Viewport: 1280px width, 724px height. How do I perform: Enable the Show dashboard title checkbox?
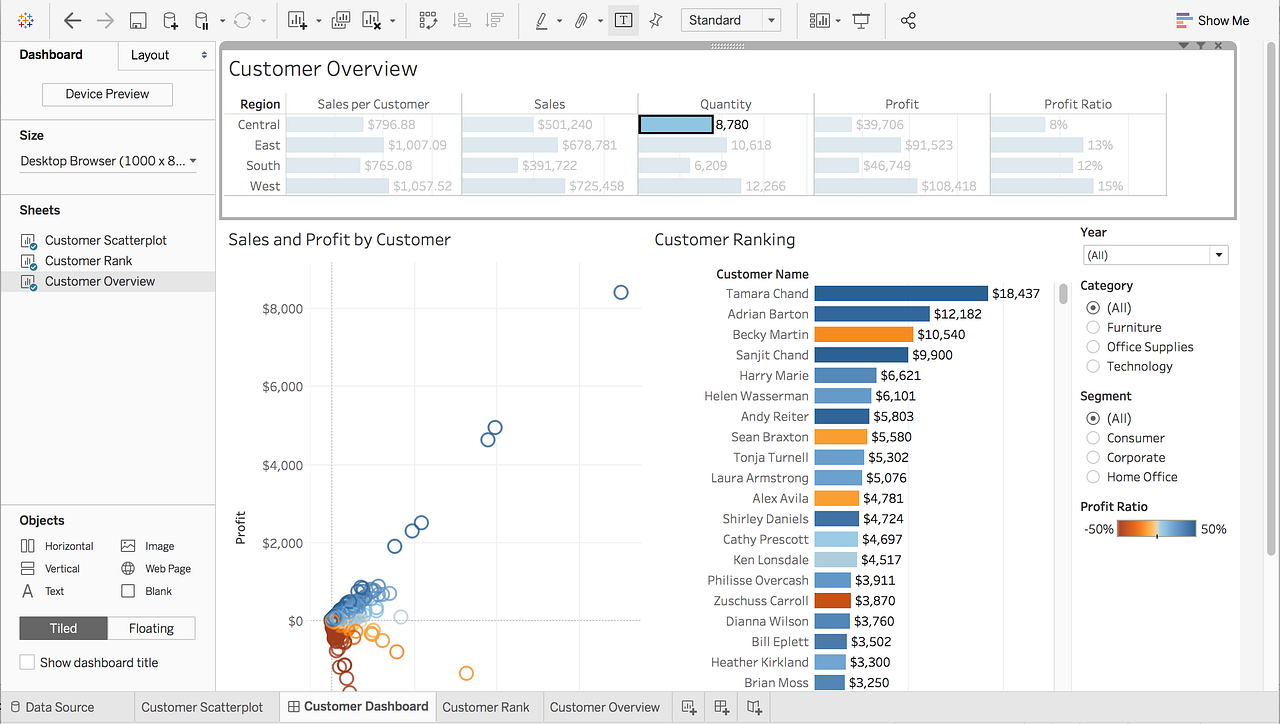pos(27,662)
